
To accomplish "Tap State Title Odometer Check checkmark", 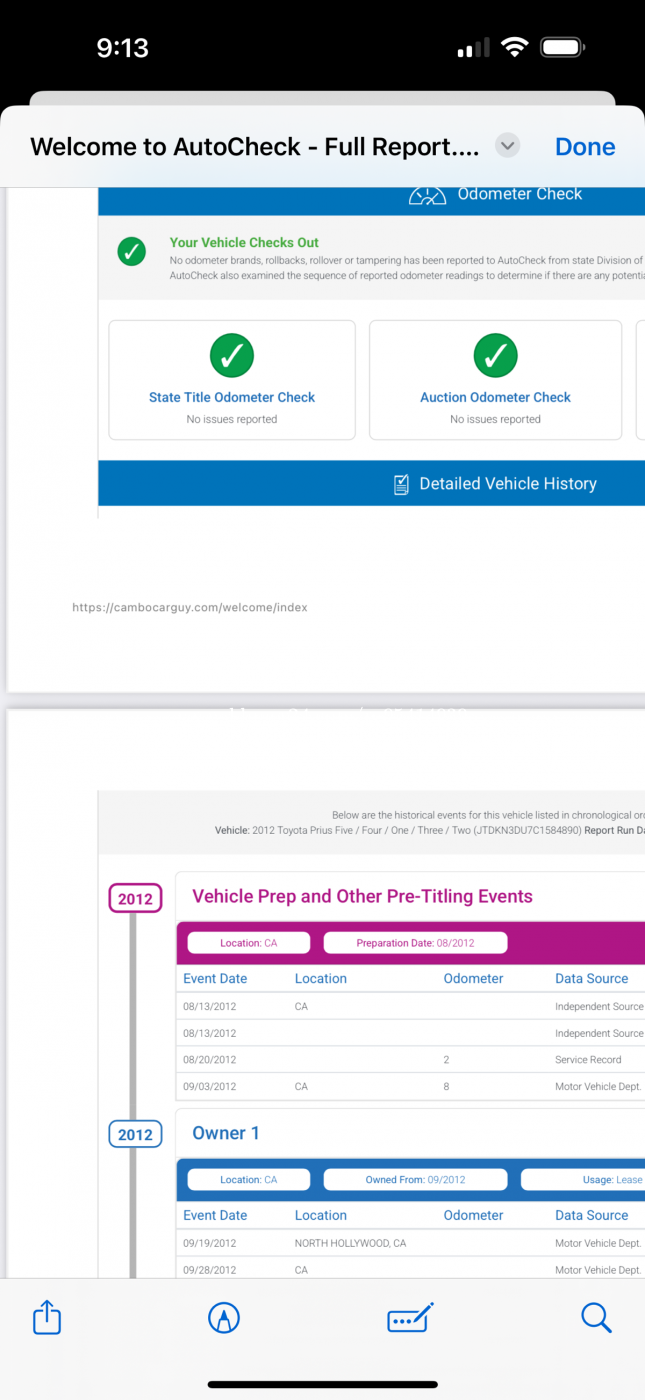I will (232, 354).
